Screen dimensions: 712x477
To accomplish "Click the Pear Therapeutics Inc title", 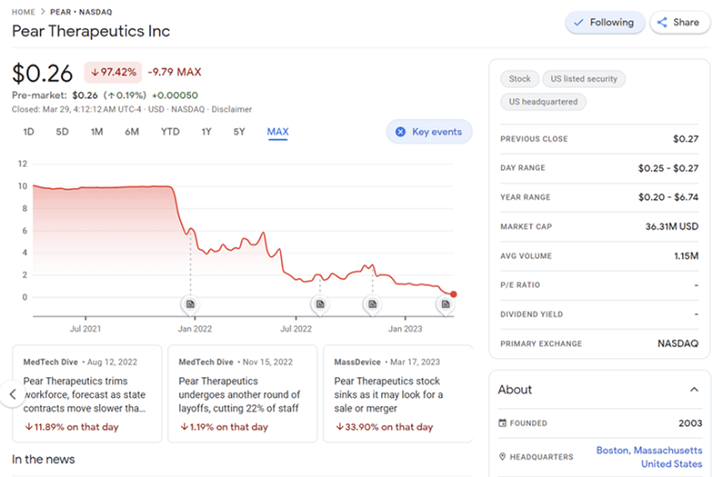I will (x=91, y=31).
